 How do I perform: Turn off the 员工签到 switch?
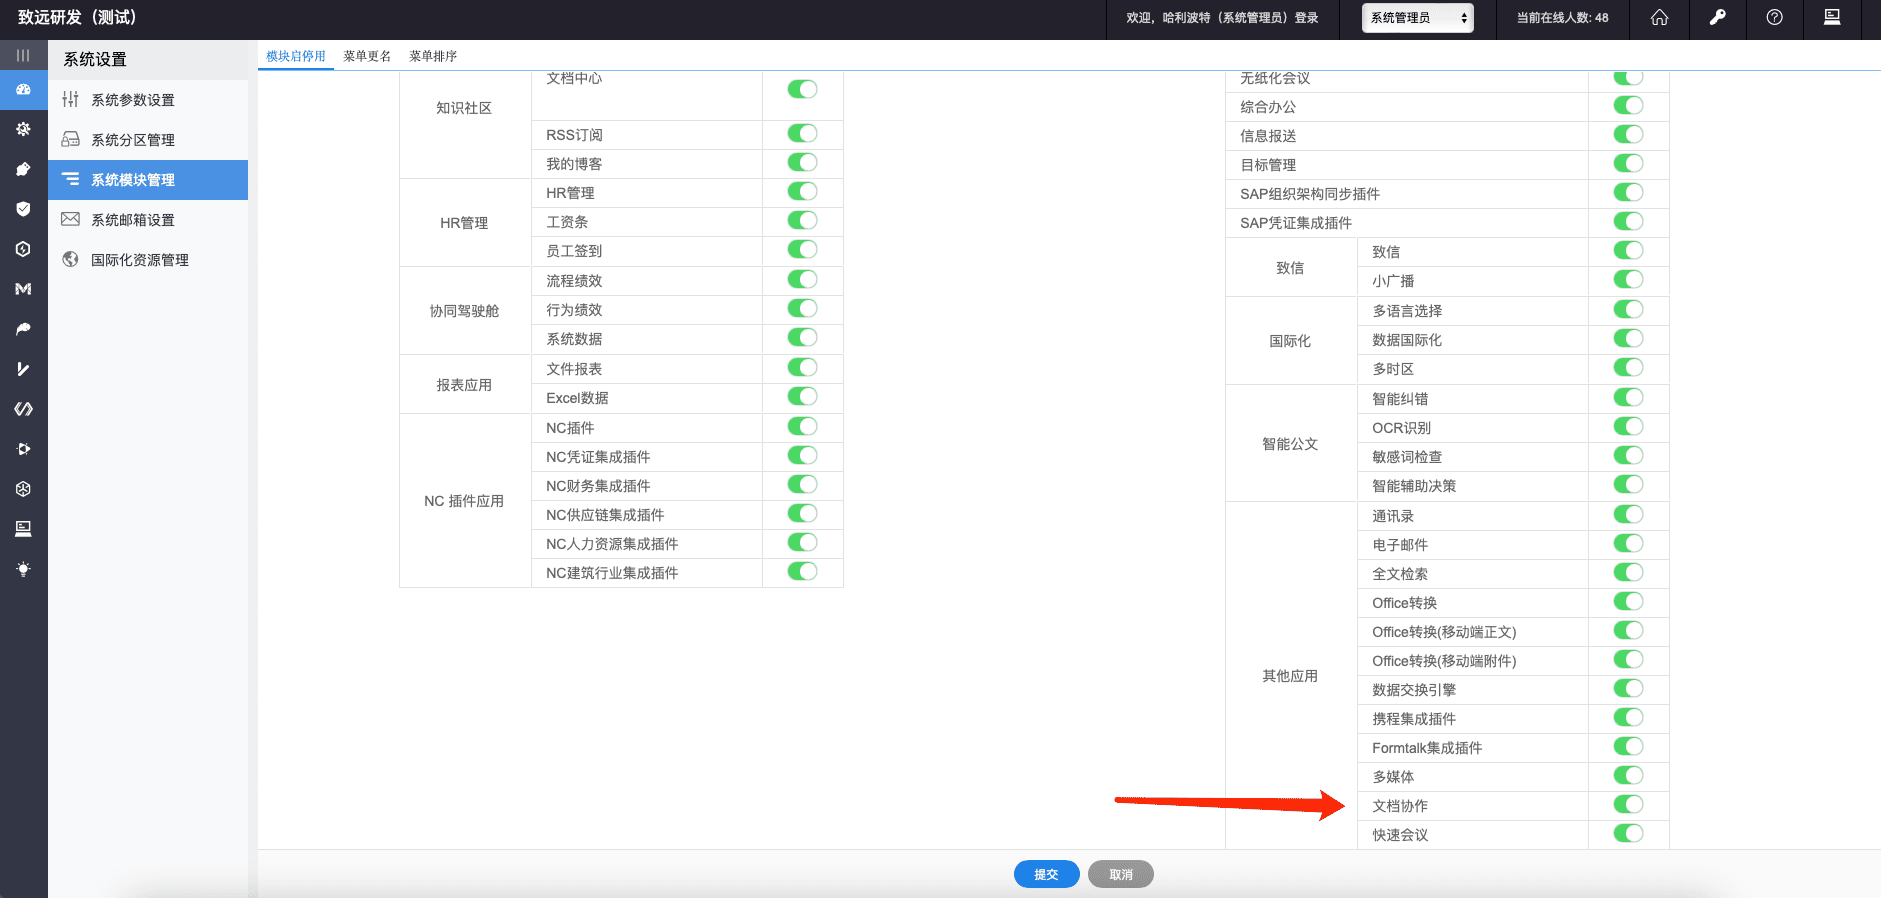(802, 249)
